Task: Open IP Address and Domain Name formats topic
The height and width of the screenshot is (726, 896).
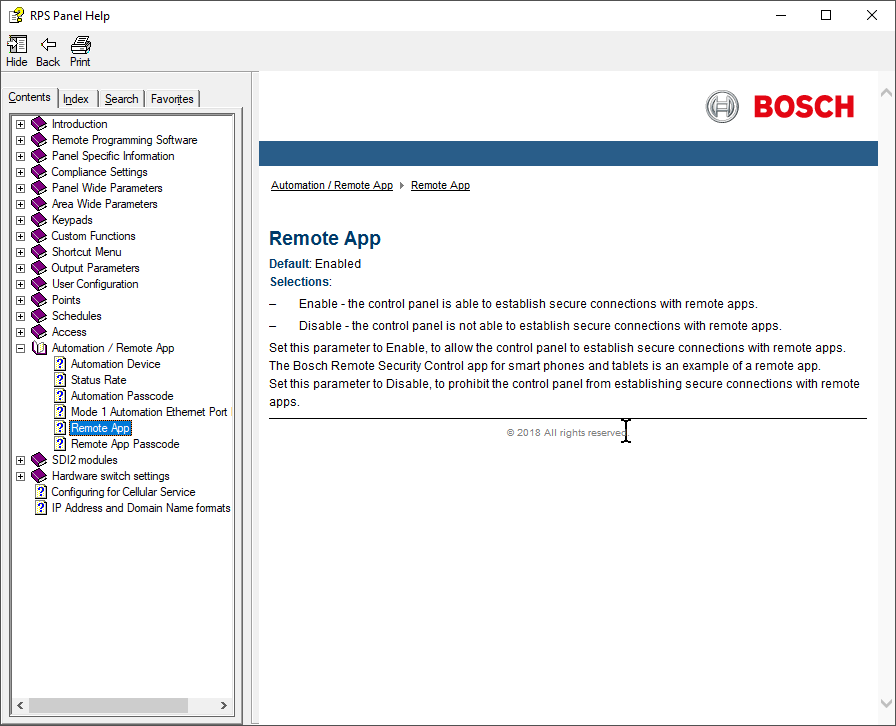Action: (141, 508)
